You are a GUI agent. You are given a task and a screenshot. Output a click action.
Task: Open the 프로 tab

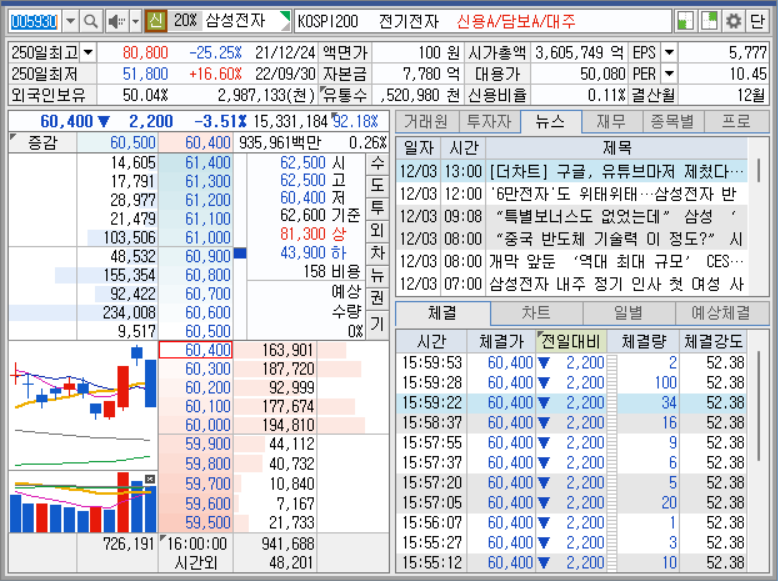[x=736, y=122]
